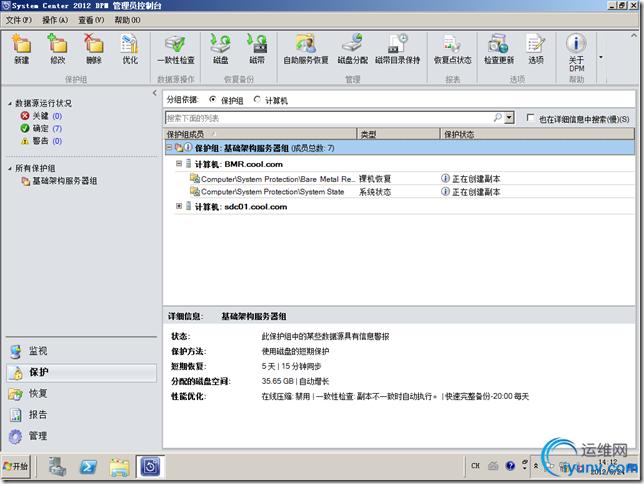Open the 恢复 recovery workspace
This screenshot has width=644, height=484.
pyautogui.click(x=81, y=394)
